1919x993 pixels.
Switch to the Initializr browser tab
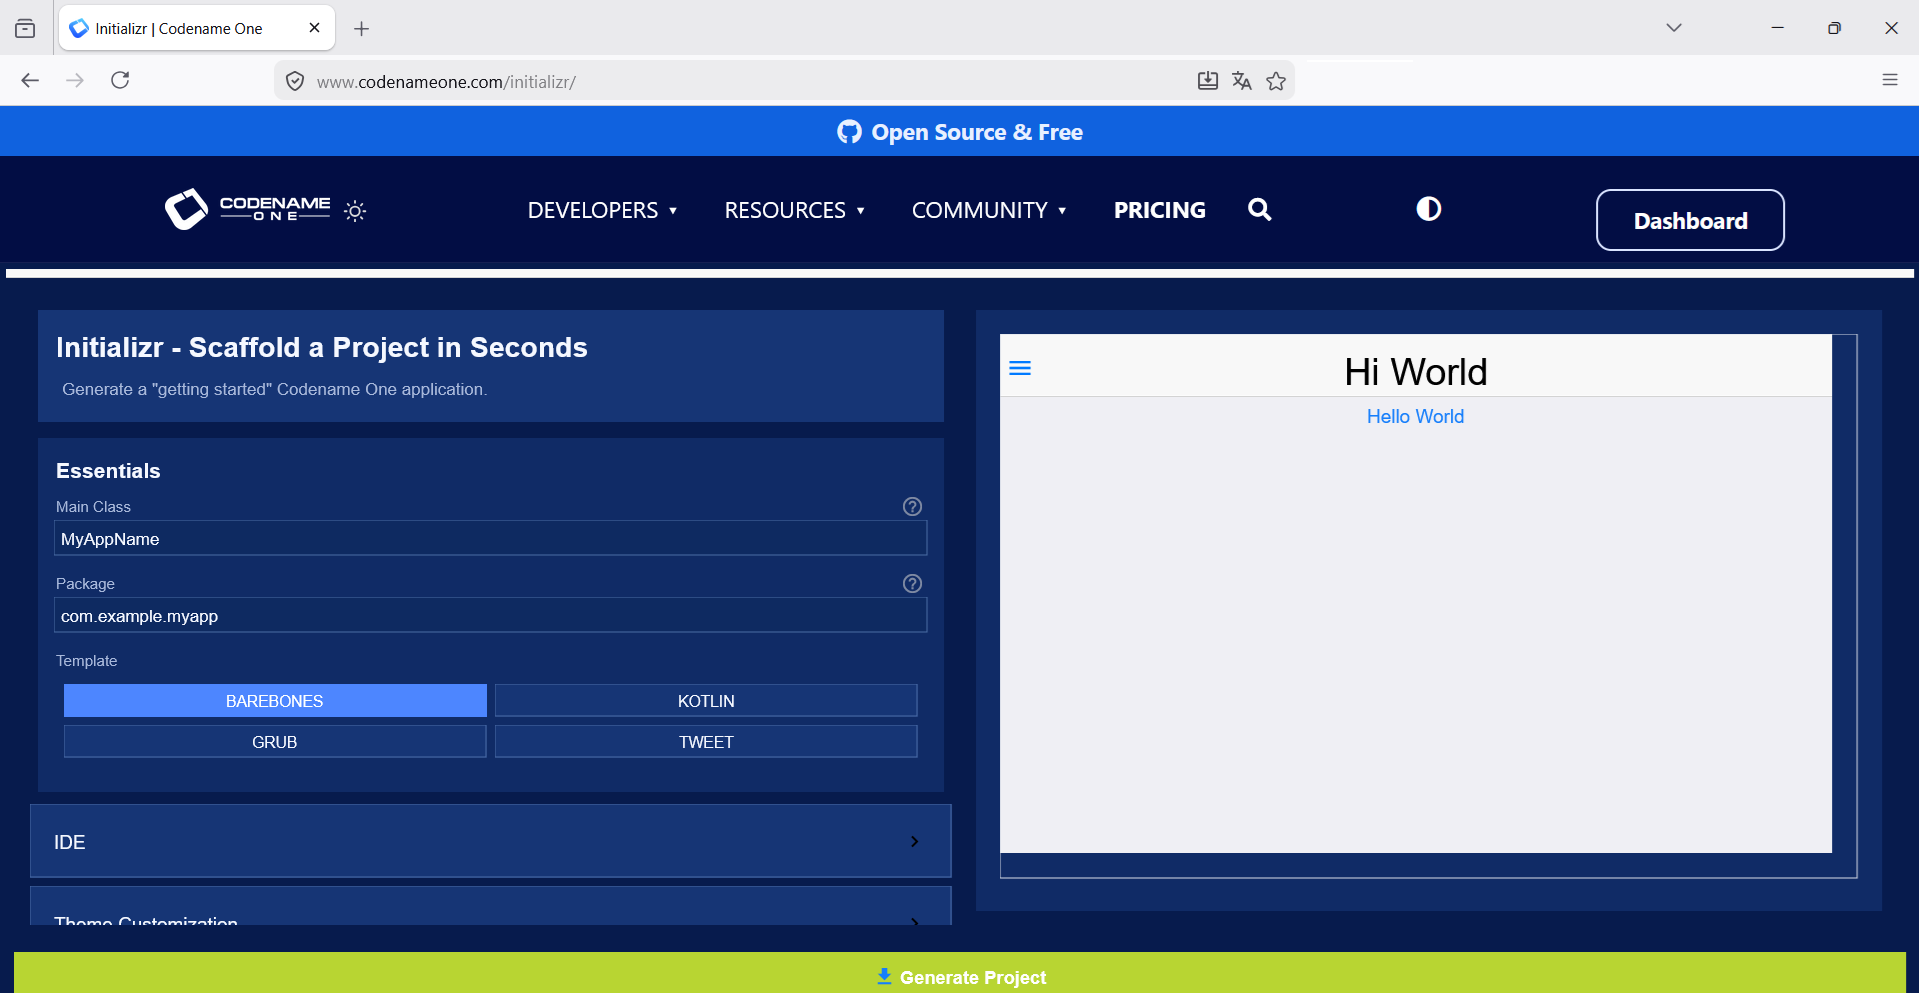196,28
